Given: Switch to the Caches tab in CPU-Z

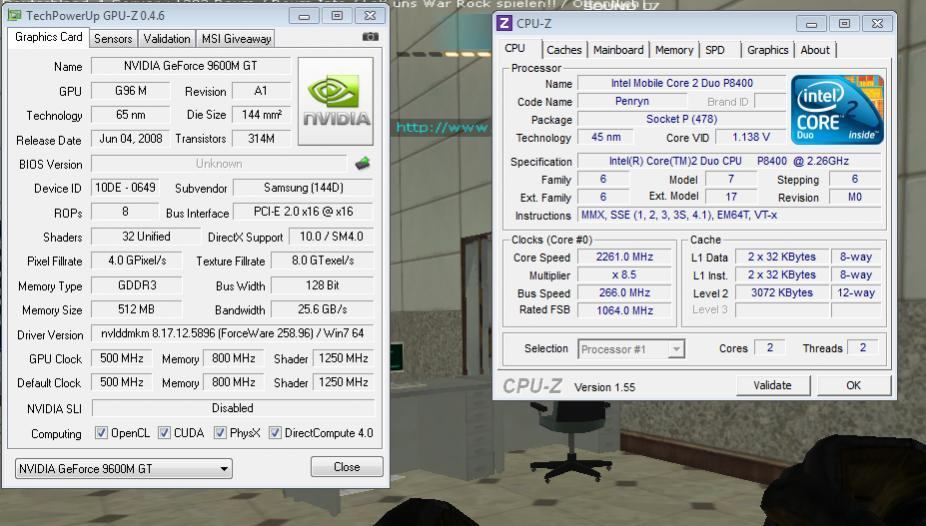Looking at the screenshot, I should pos(564,50).
